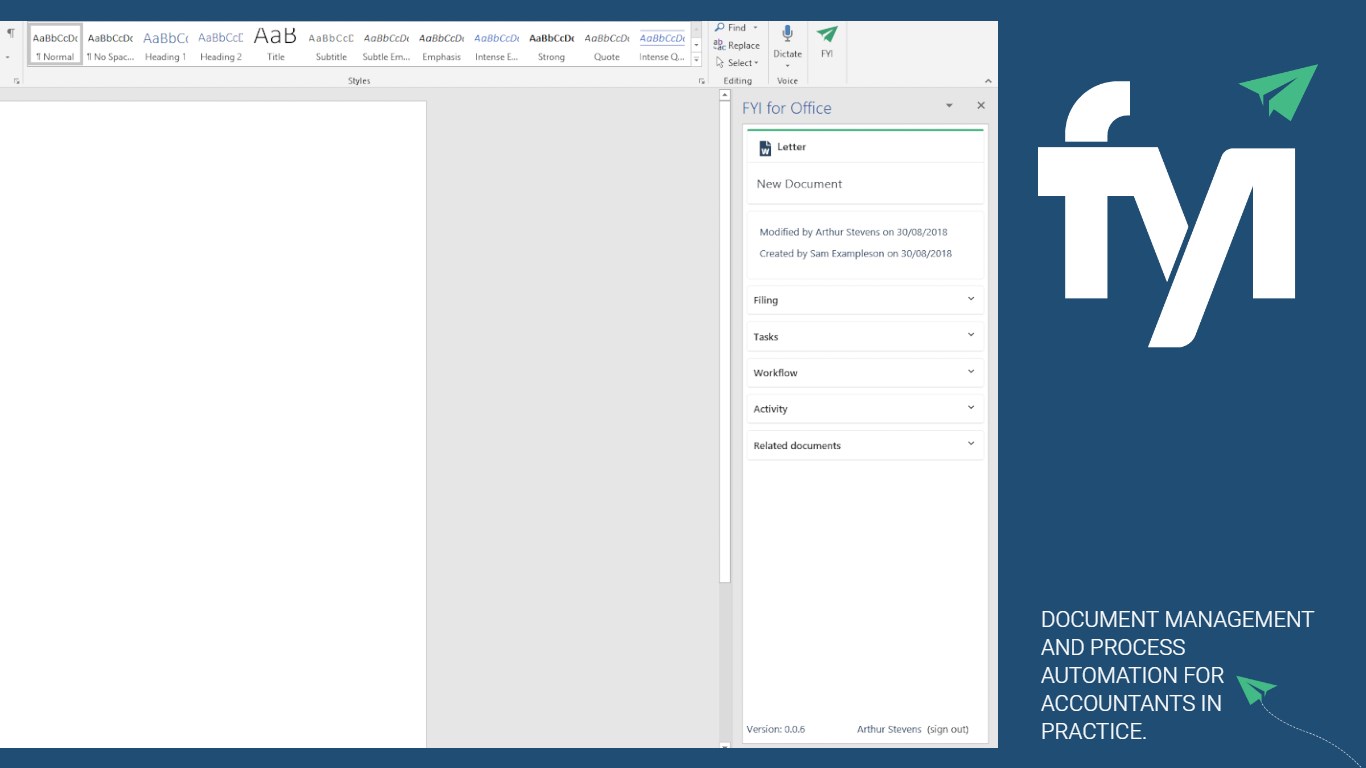Expand the Activity section
The width and height of the screenshot is (1366, 768).
(865, 409)
